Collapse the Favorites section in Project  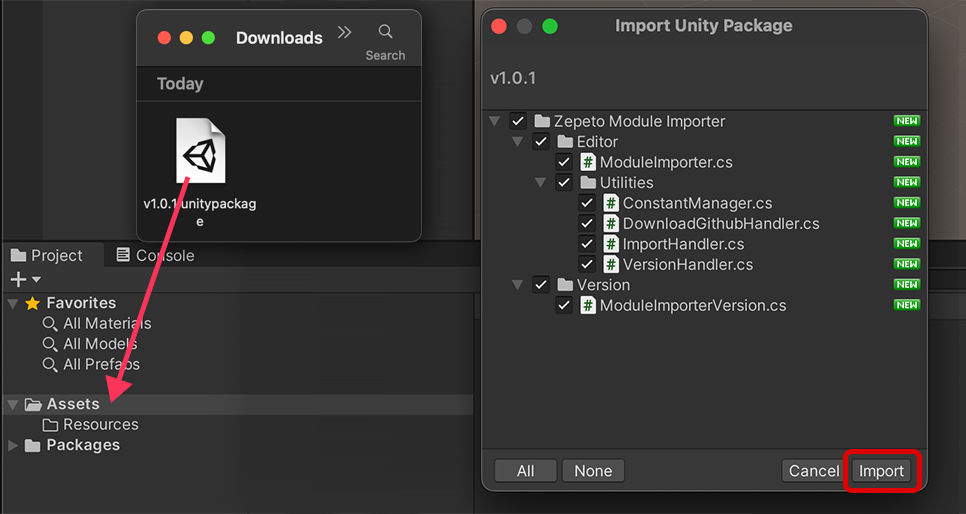(x=12, y=303)
